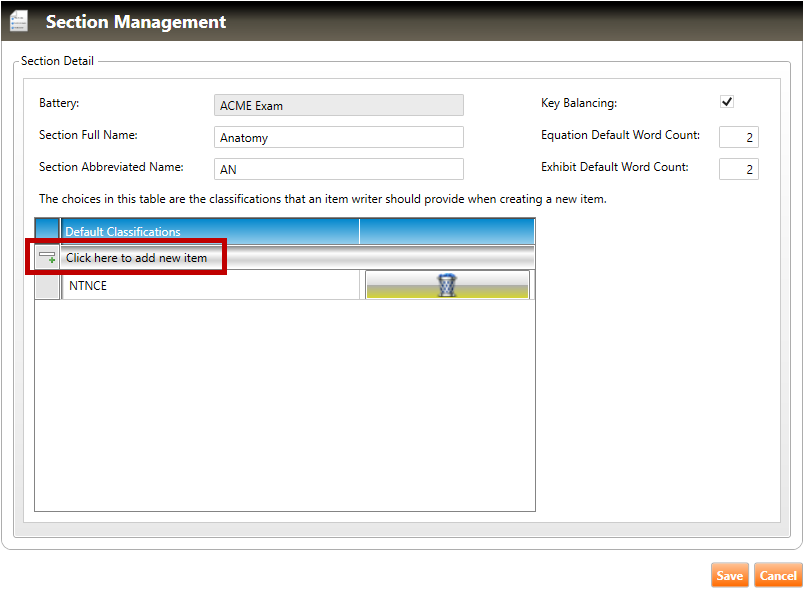The width and height of the screenshot is (807, 593).
Task: Click the Section Full Name field
Action: coord(339,138)
